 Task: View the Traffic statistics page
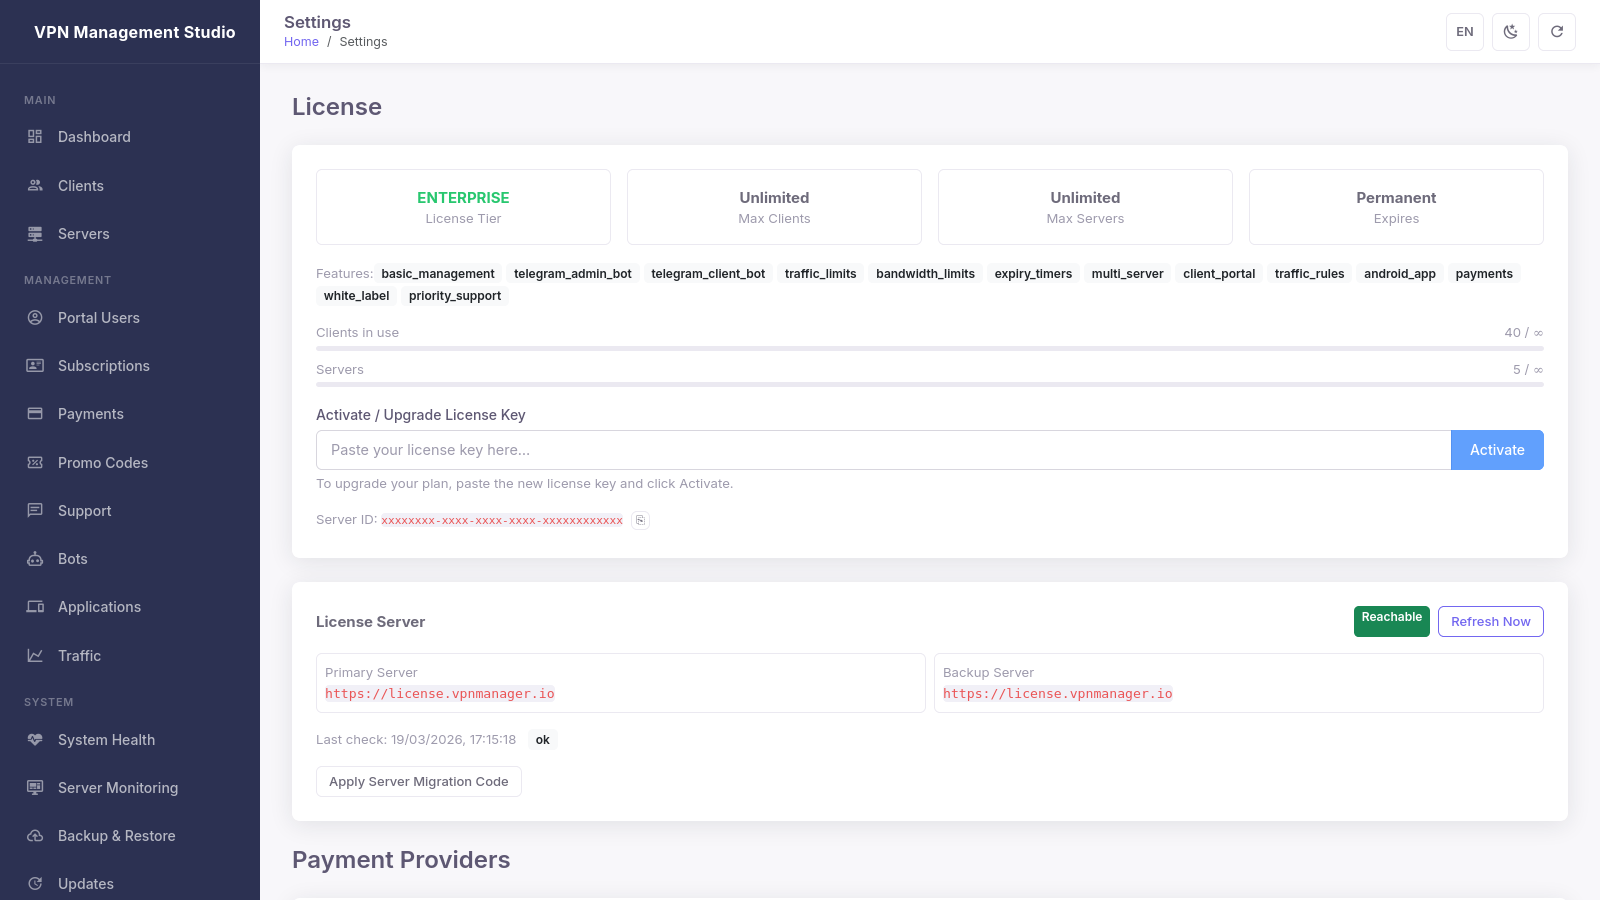(x=79, y=656)
